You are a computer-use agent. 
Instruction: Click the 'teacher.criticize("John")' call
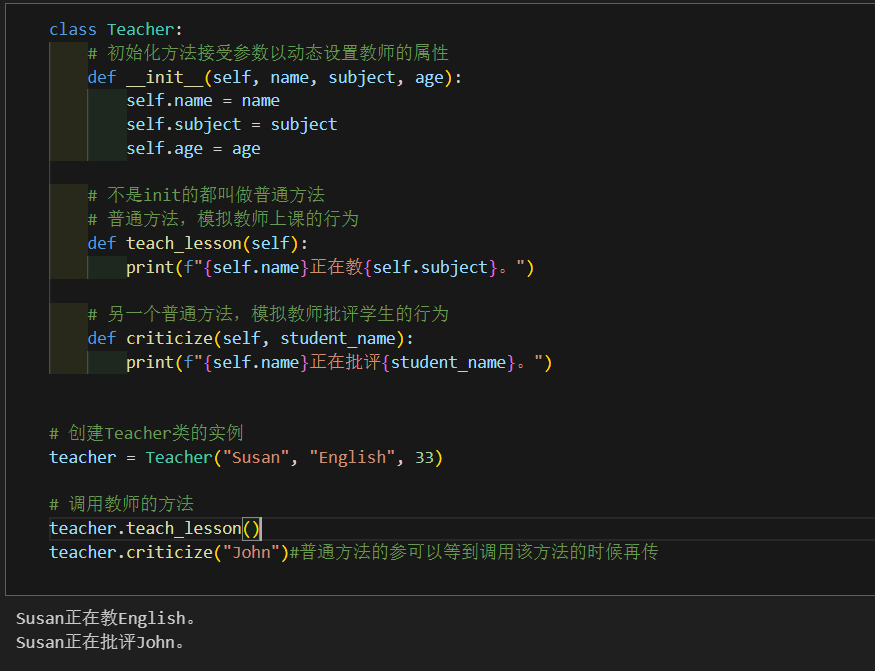coord(169,552)
